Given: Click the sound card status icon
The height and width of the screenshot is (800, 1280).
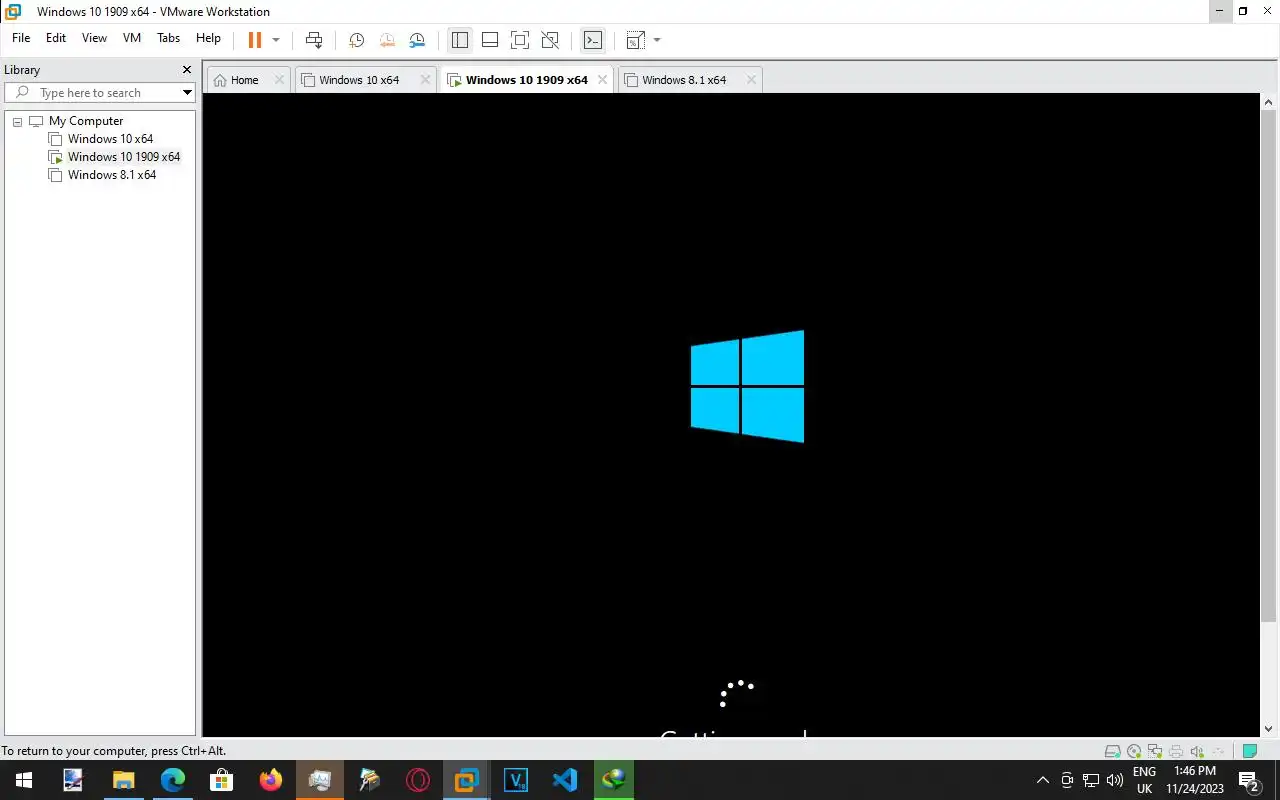Looking at the screenshot, I should [1197, 751].
